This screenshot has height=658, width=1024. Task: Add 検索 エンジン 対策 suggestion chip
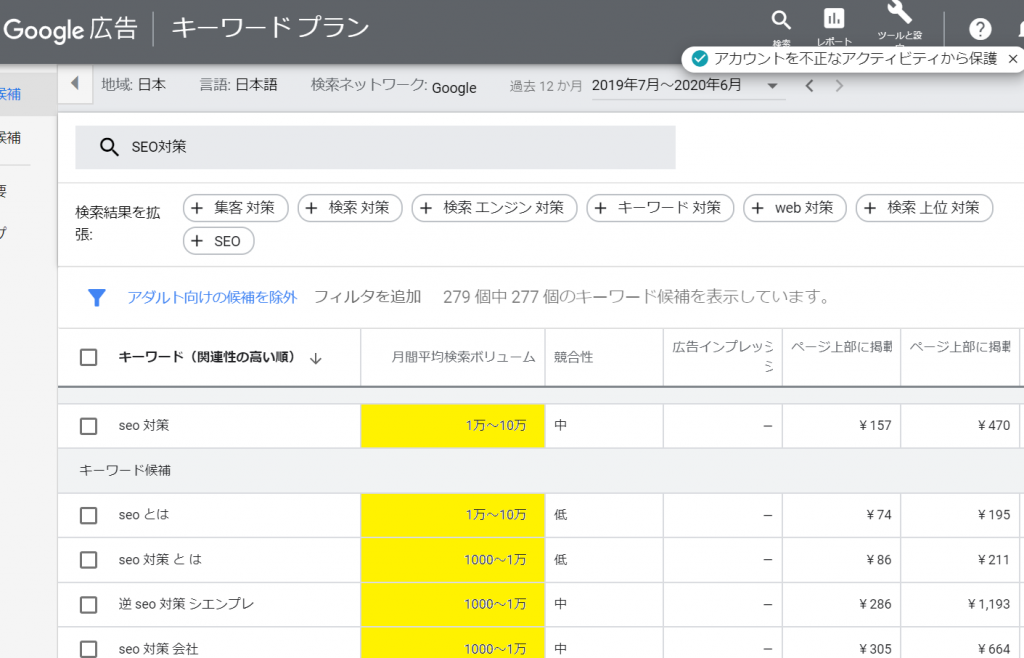click(x=494, y=208)
